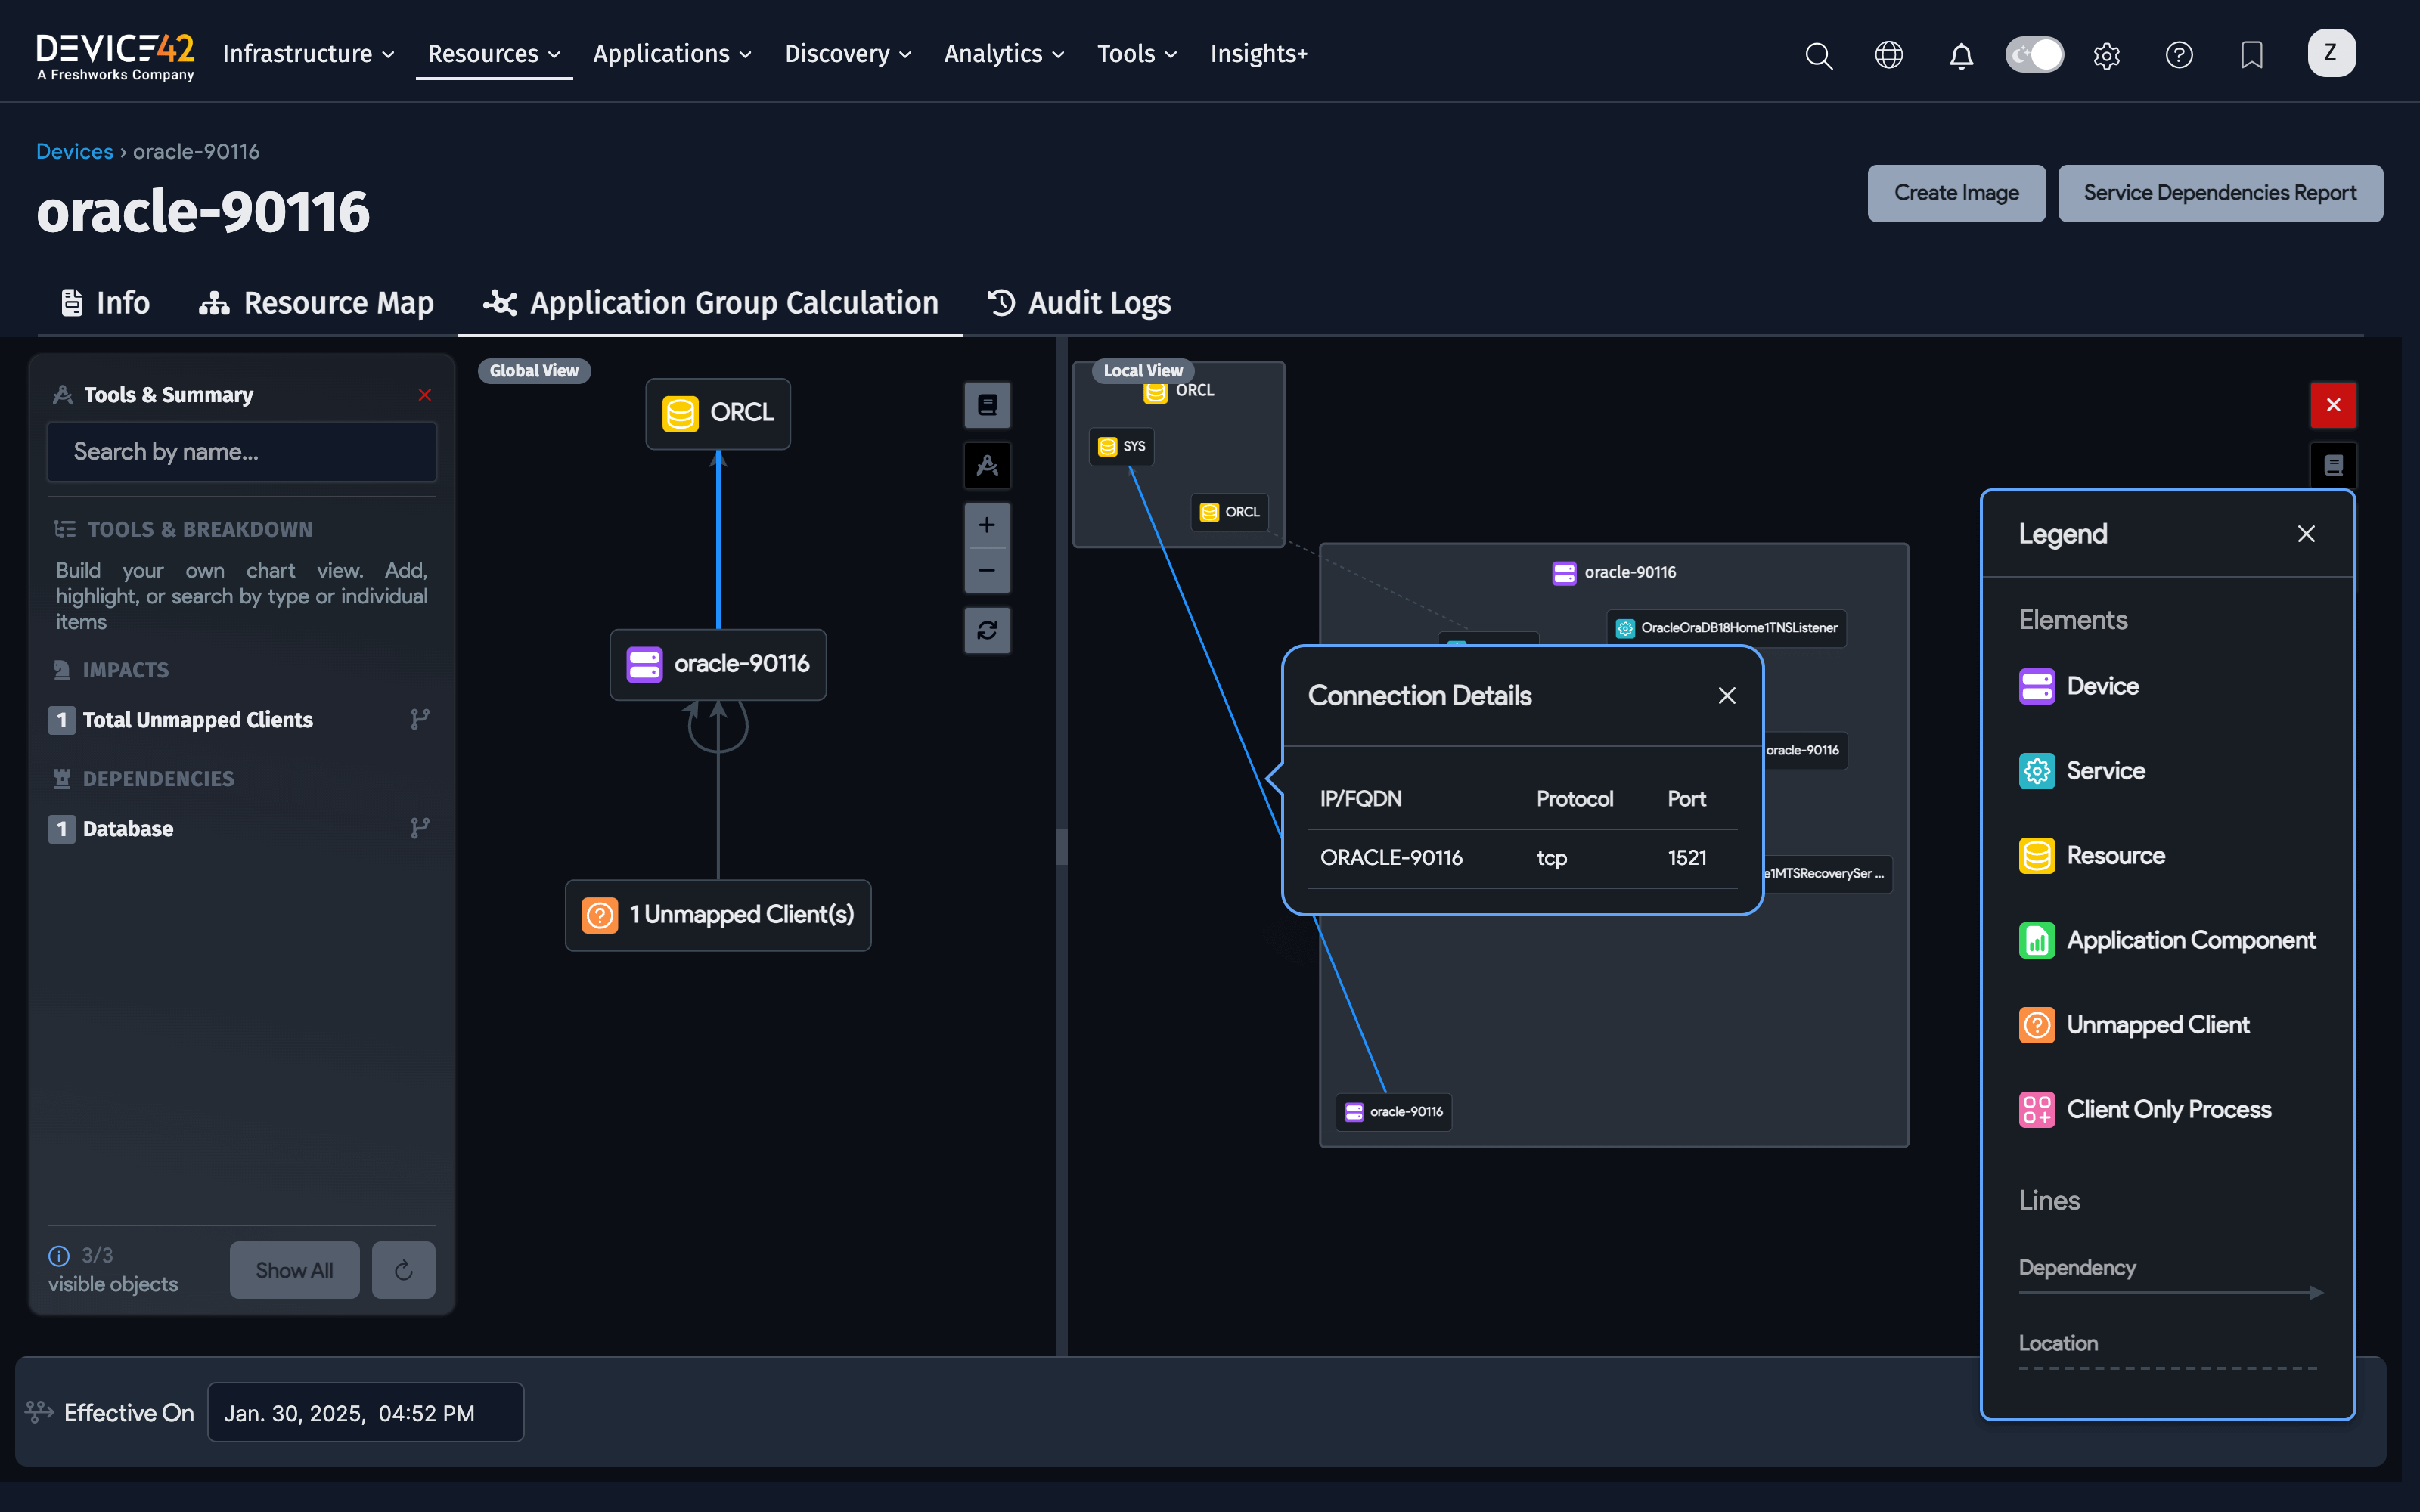The height and width of the screenshot is (1512, 2420).
Task: Follow the Devices breadcrumb link
Action: click(x=74, y=151)
